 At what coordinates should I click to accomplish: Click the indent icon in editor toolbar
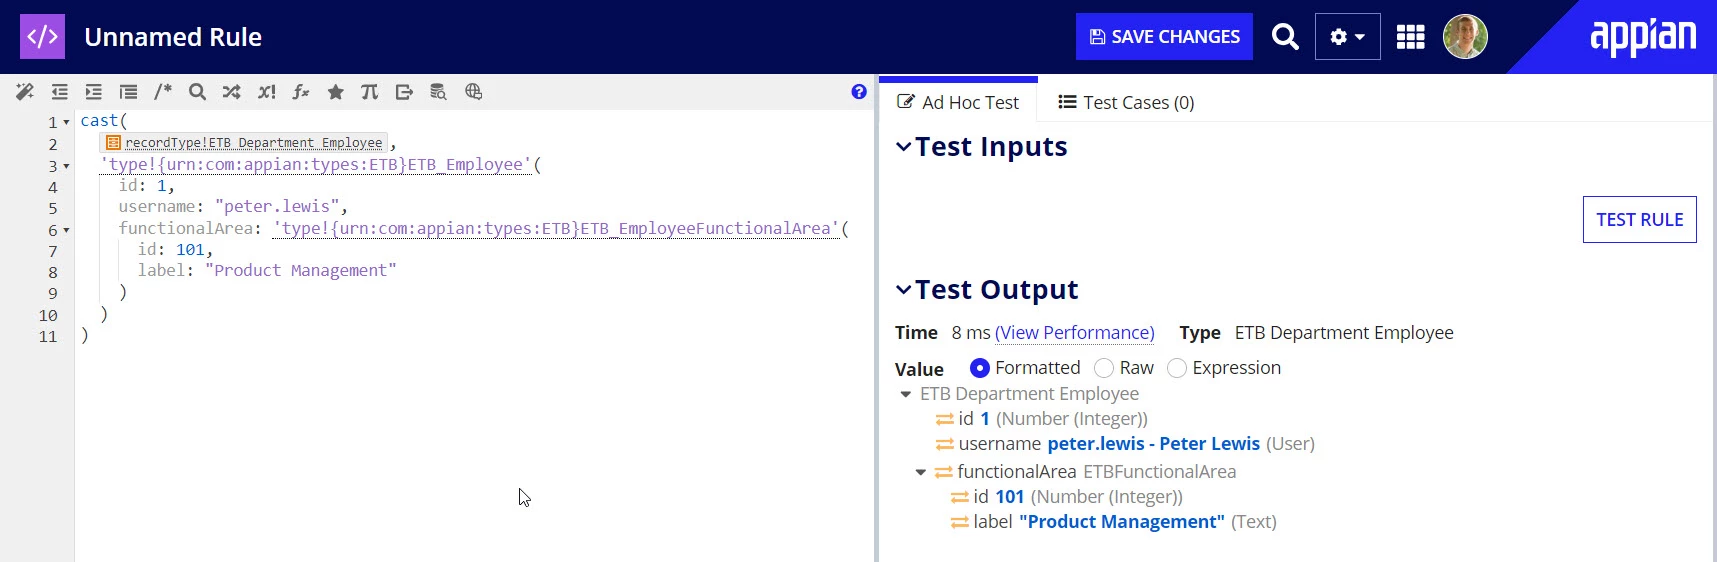(94, 92)
